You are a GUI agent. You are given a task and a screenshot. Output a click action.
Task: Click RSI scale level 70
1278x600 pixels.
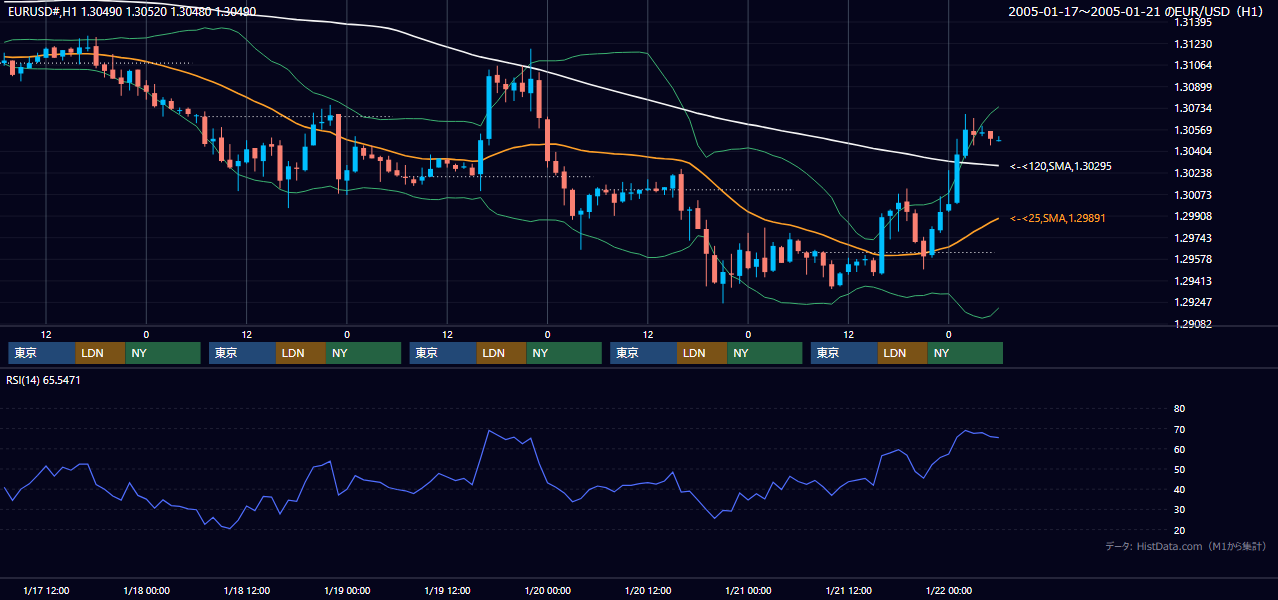tap(1179, 429)
